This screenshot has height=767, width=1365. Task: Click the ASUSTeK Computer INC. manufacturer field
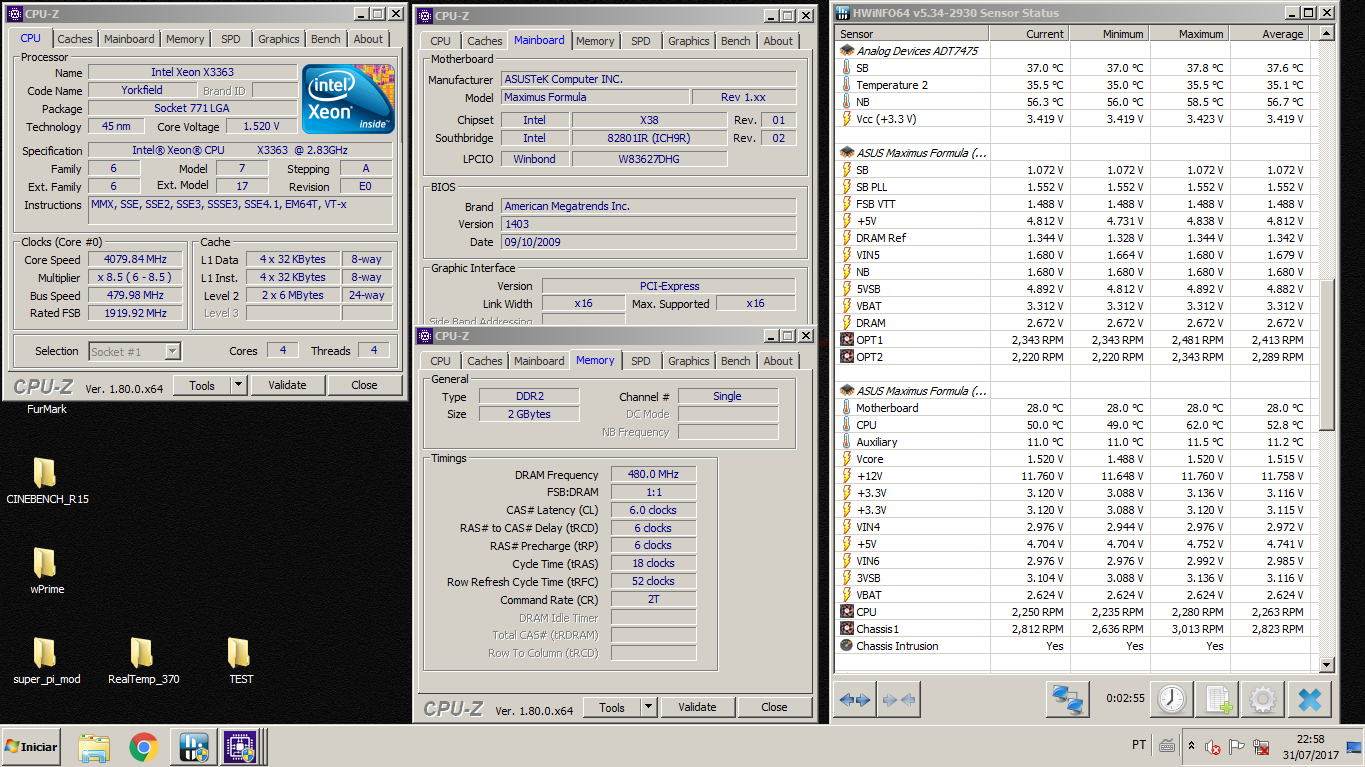point(649,79)
